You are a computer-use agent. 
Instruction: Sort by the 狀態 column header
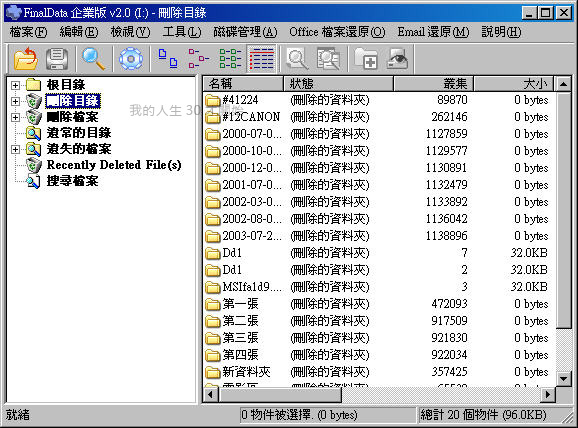coord(338,84)
